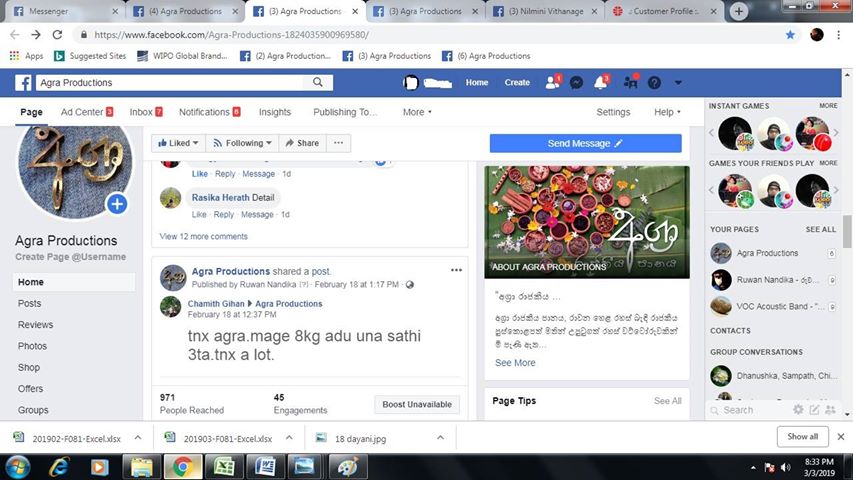Image resolution: width=853 pixels, height=480 pixels.
Task: Click the chat settings gear icon
Action: point(798,409)
